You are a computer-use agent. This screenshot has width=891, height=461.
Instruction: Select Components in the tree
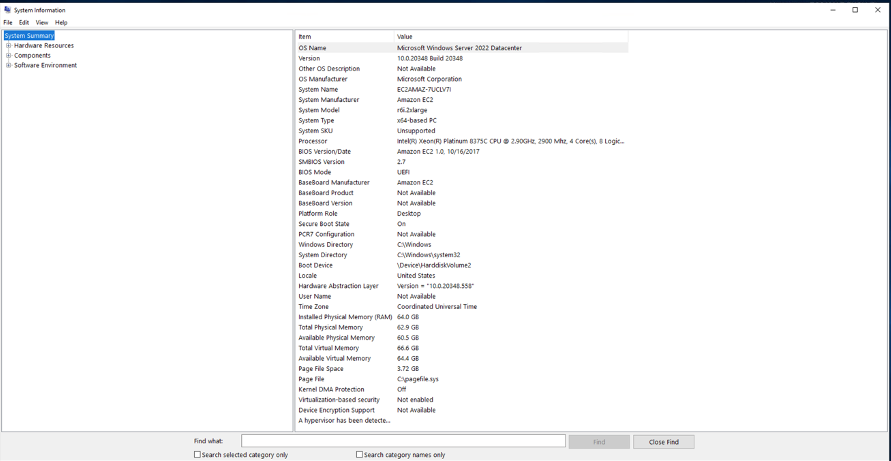[x=32, y=56]
